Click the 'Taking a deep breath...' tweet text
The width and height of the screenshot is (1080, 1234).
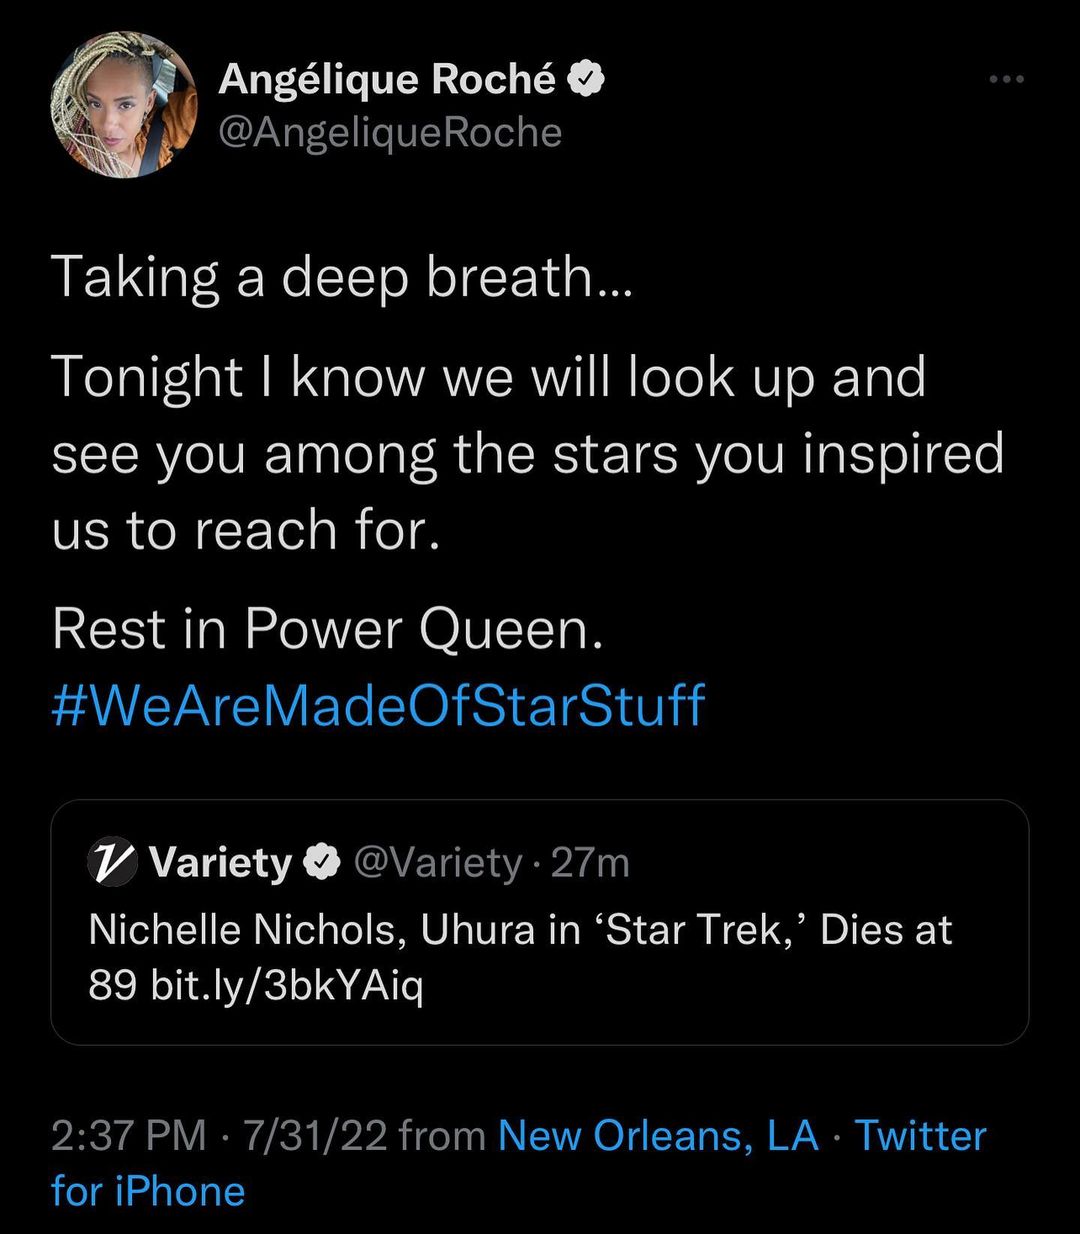pyautogui.click(x=342, y=277)
